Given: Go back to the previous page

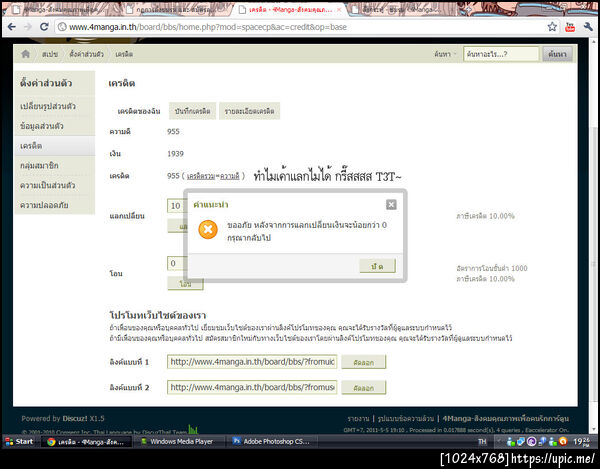Looking at the screenshot, I should (11, 27).
